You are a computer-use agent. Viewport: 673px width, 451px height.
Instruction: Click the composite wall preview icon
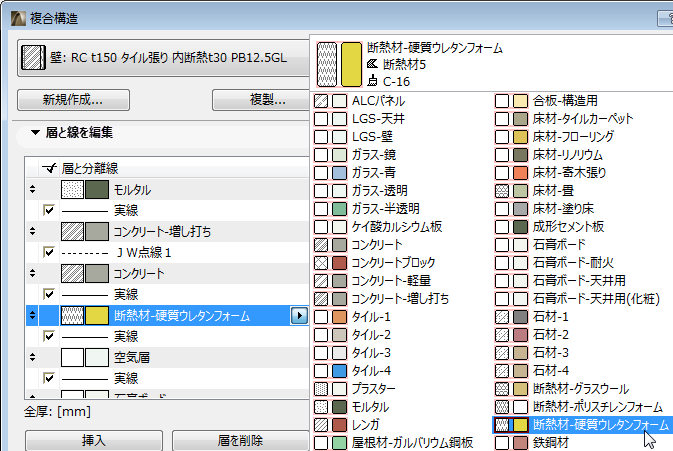33,58
